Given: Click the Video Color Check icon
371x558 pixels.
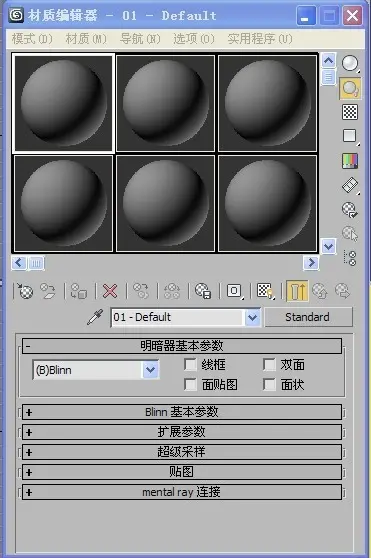Looking at the screenshot, I should [350, 160].
